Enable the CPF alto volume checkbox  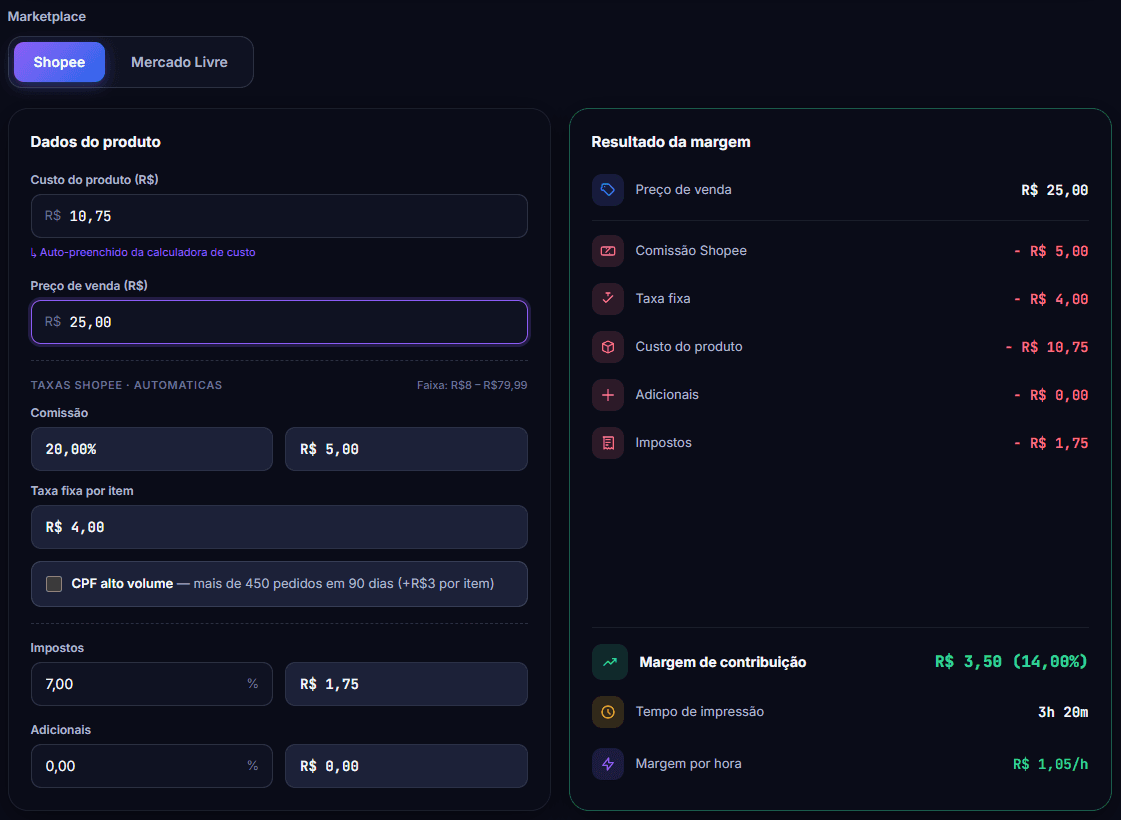[x=54, y=584]
